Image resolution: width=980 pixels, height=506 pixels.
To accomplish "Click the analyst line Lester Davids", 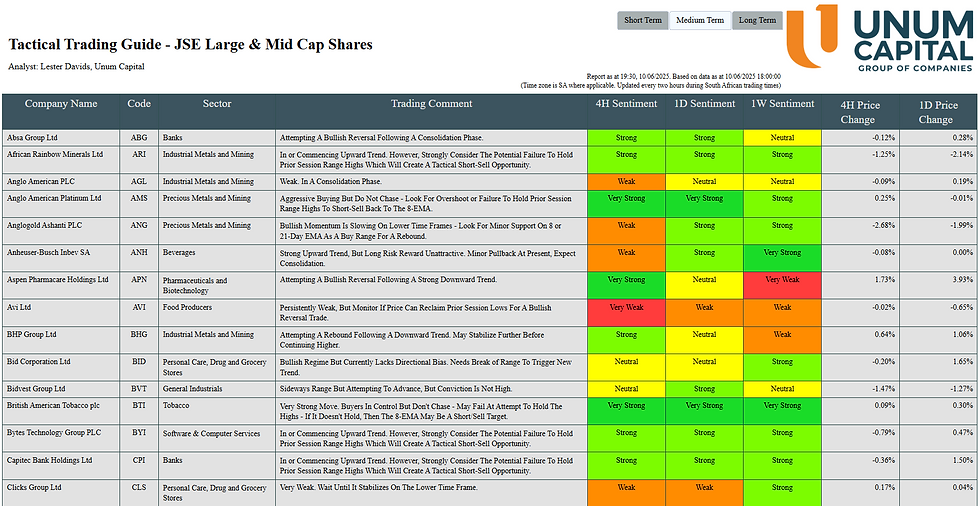I will 76,66.
